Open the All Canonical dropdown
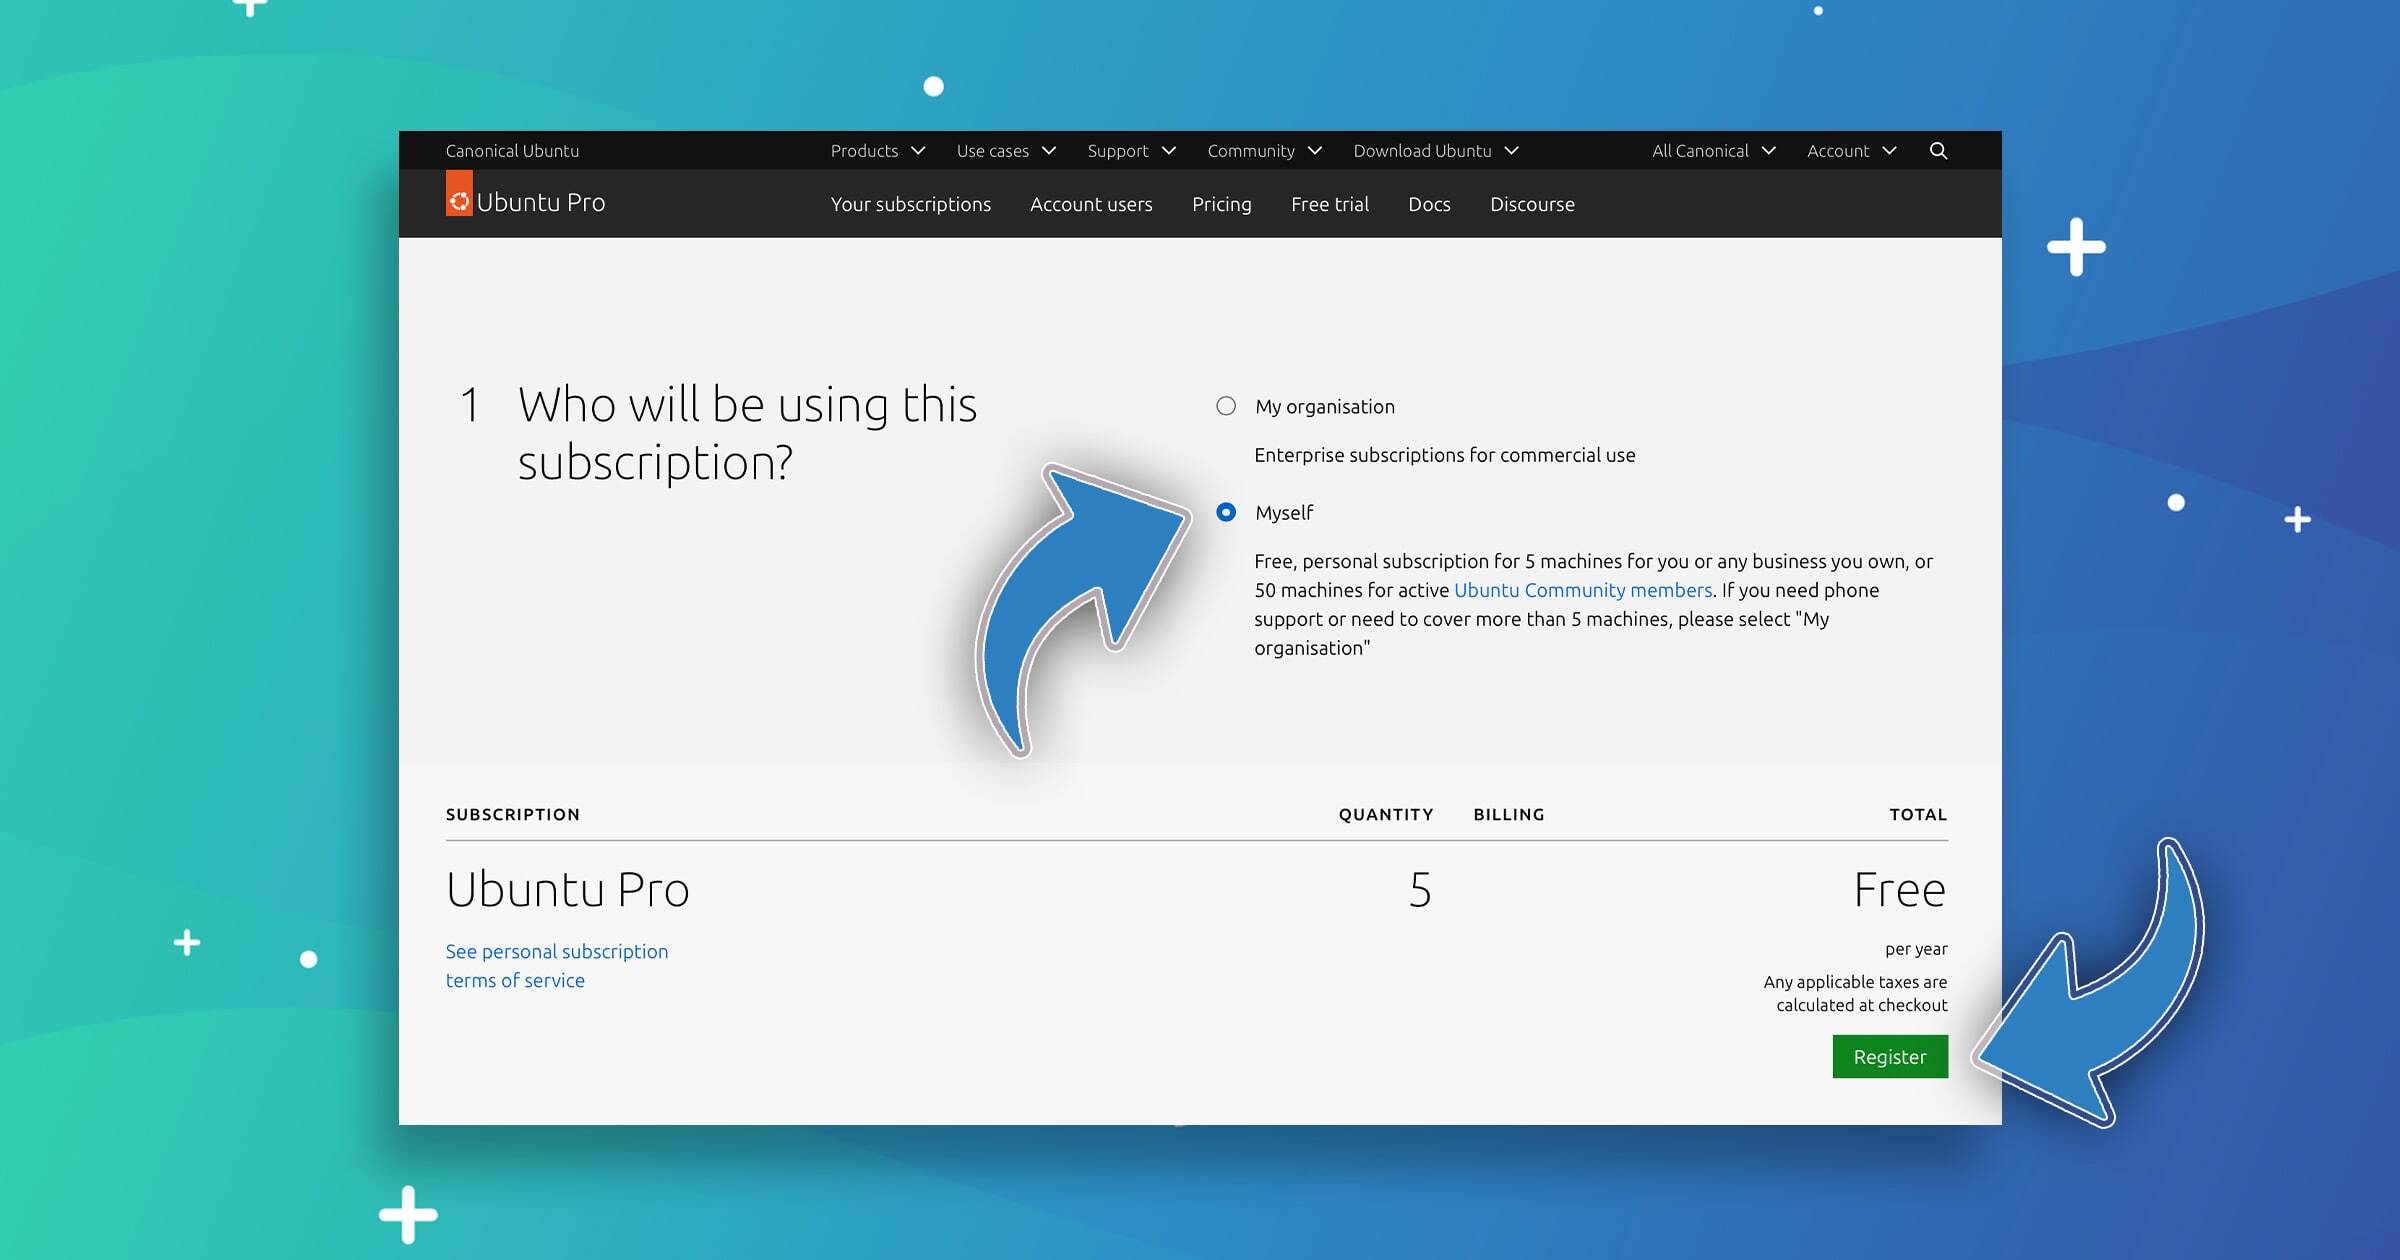Image resolution: width=2400 pixels, height=1260 pixels. [1714, 151]
